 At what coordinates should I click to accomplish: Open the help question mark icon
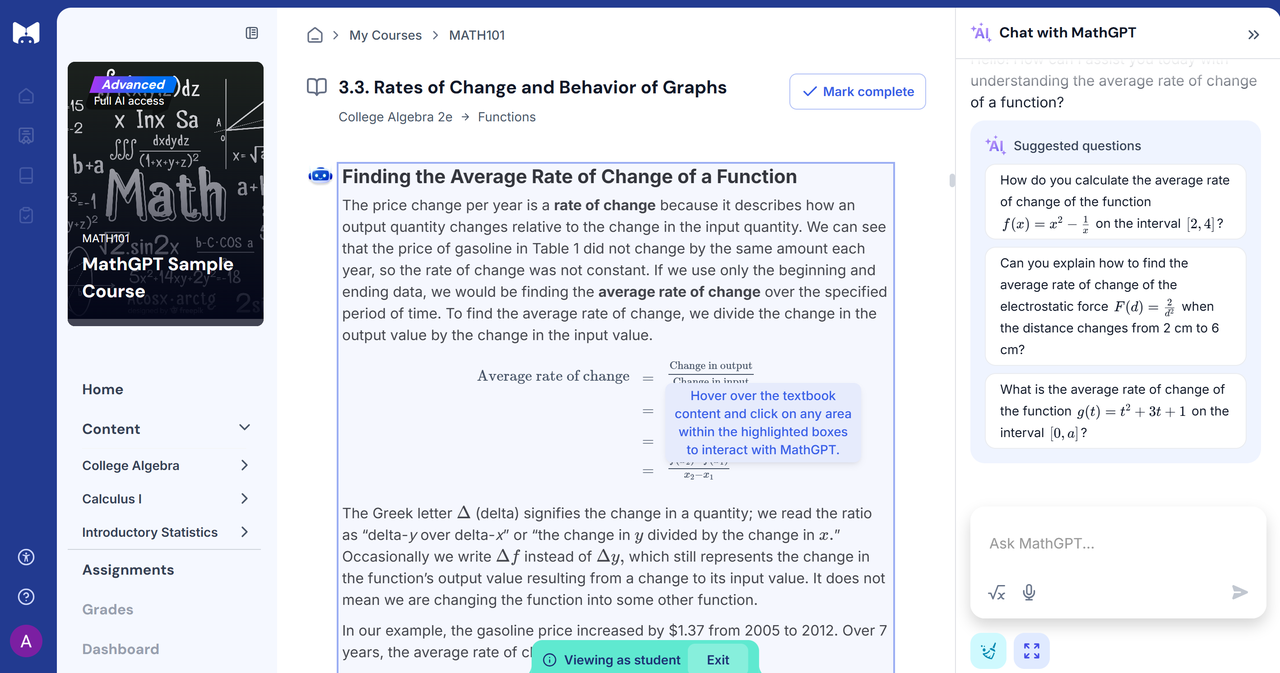coord(27,597)
